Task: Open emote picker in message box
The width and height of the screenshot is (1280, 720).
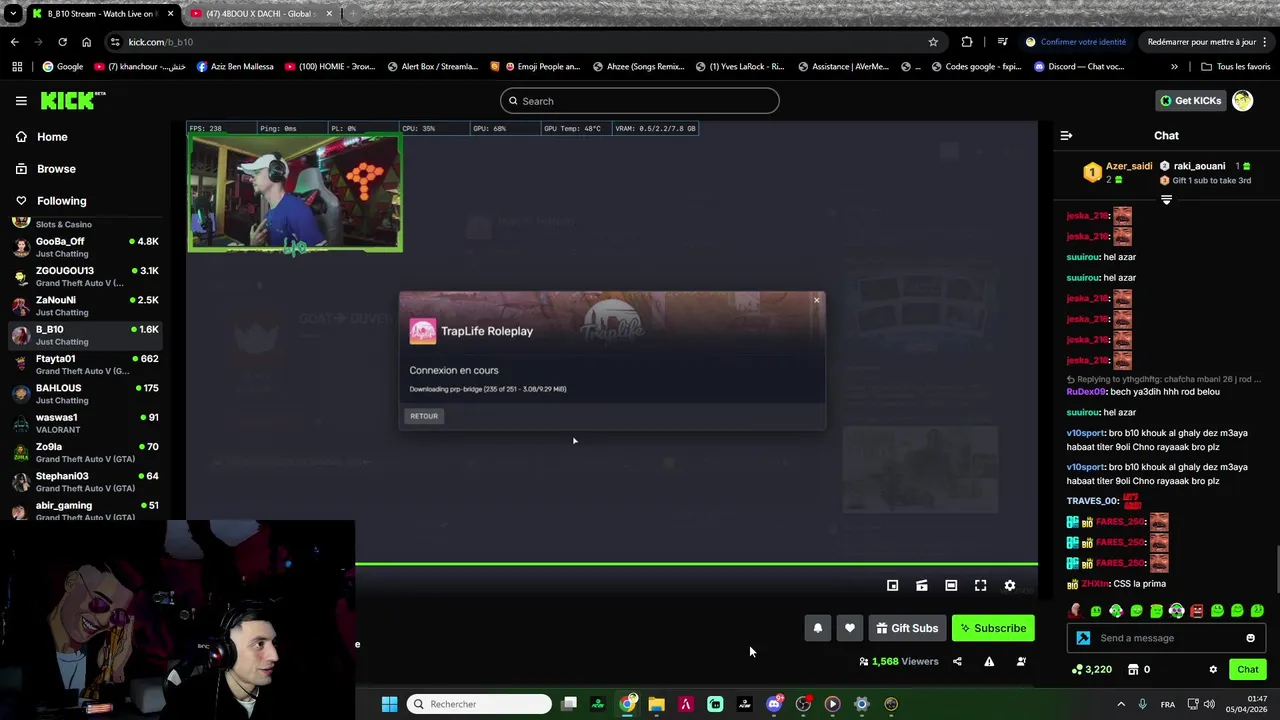Action: [1250, 638]
